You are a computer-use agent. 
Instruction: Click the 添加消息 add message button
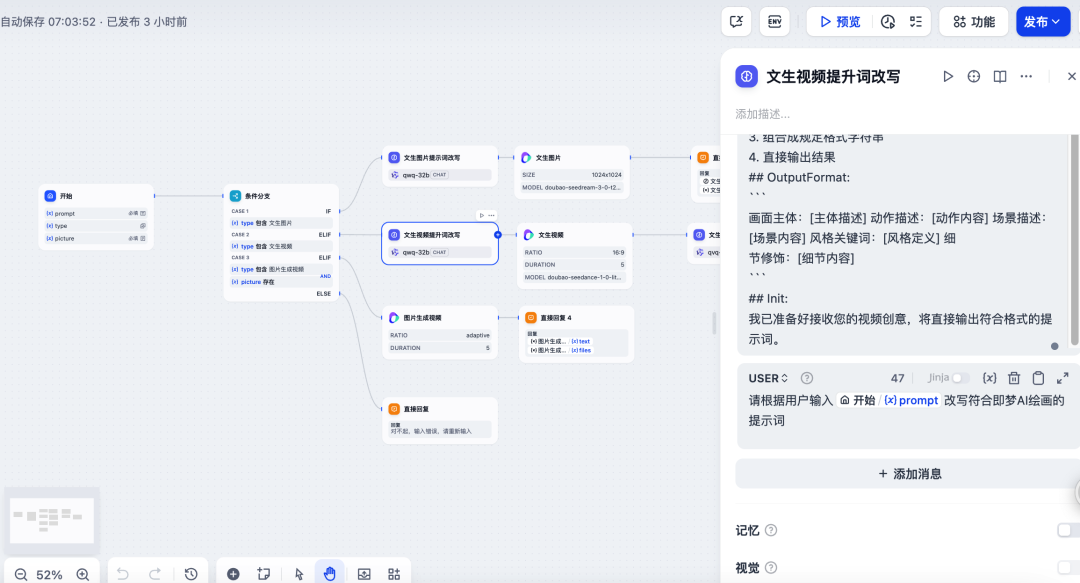point(909,474)
